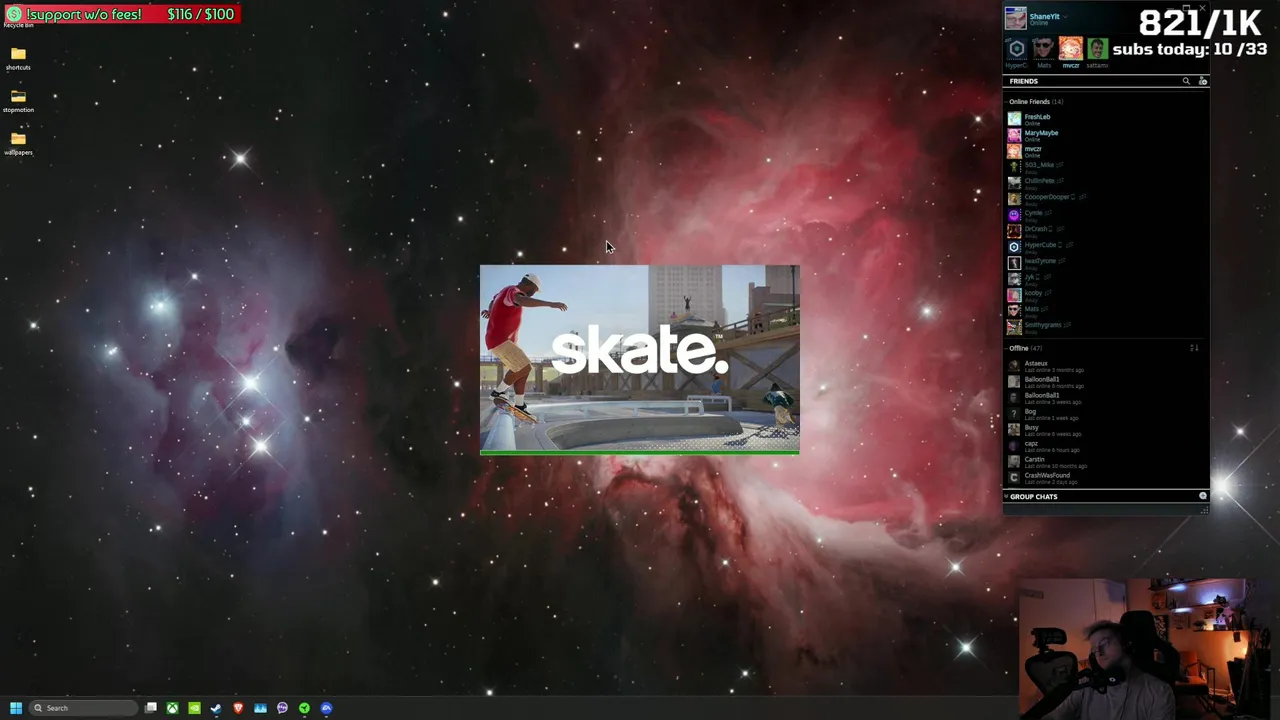
Task: Click the skate. splash screen image
Action: [639, 359]
